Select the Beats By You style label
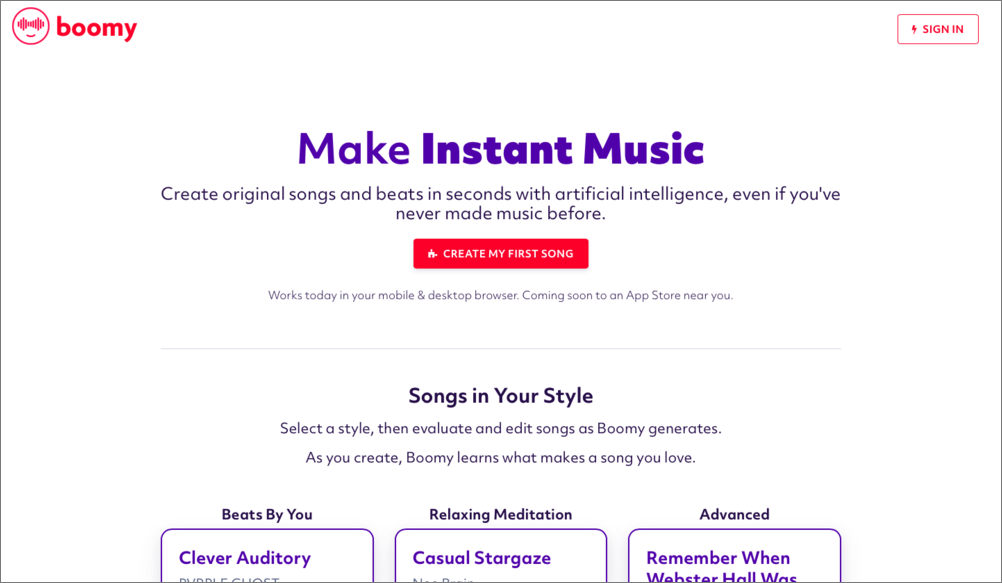This screenshot has width=1002, height=583. (267, 514)
